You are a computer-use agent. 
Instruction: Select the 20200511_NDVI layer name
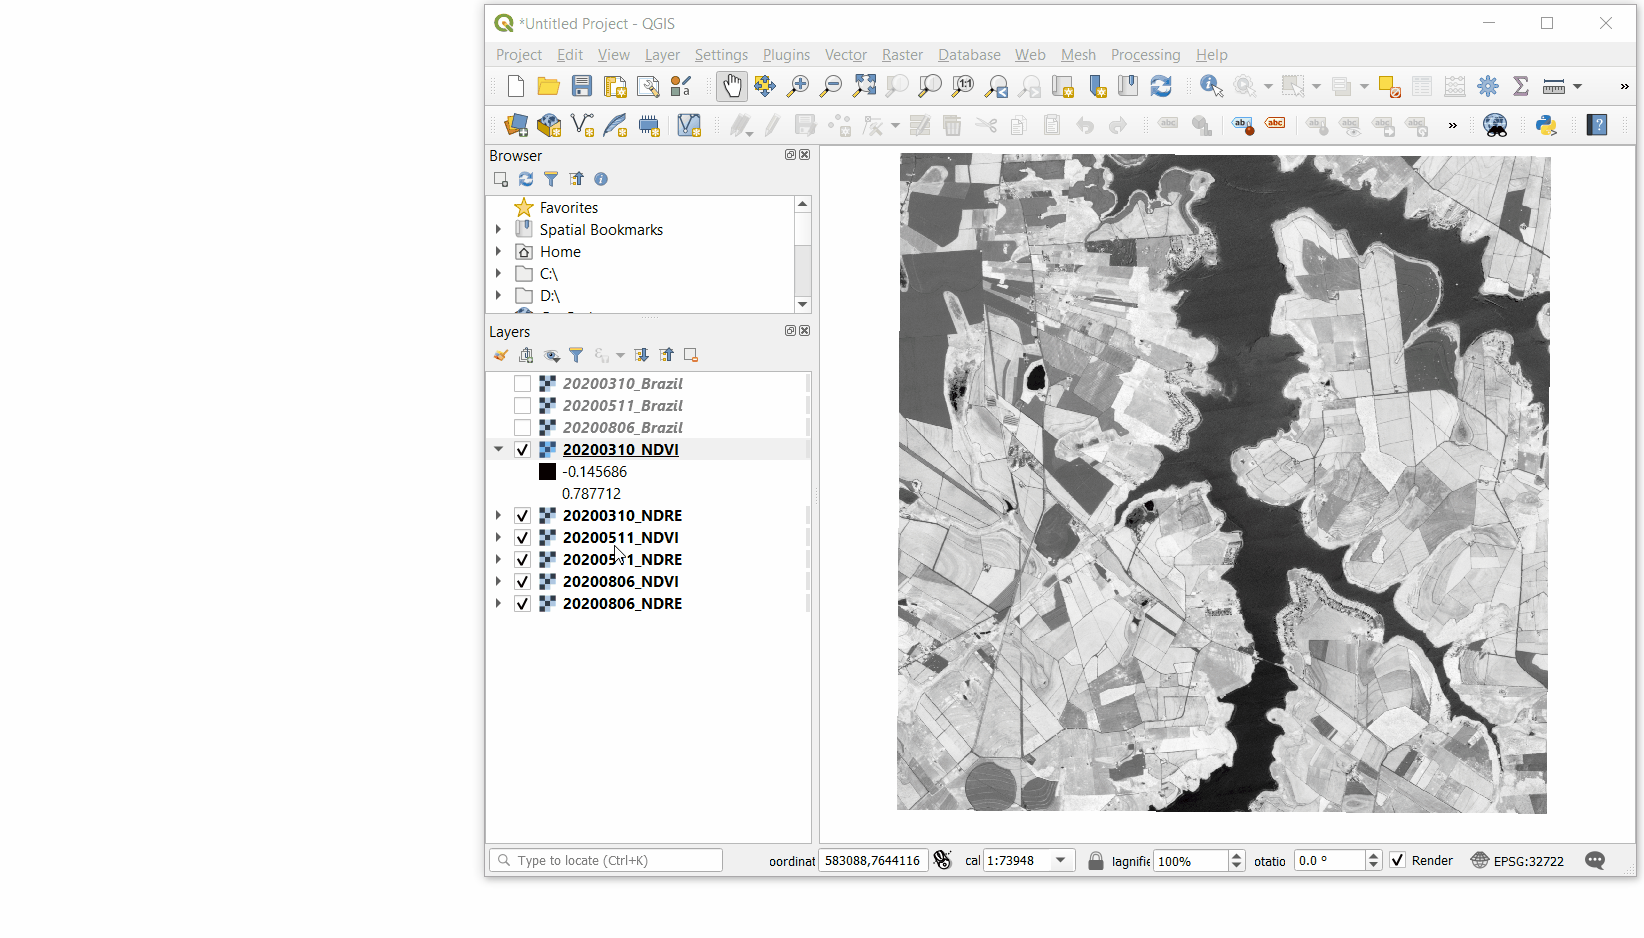click(x=620, y=538)
